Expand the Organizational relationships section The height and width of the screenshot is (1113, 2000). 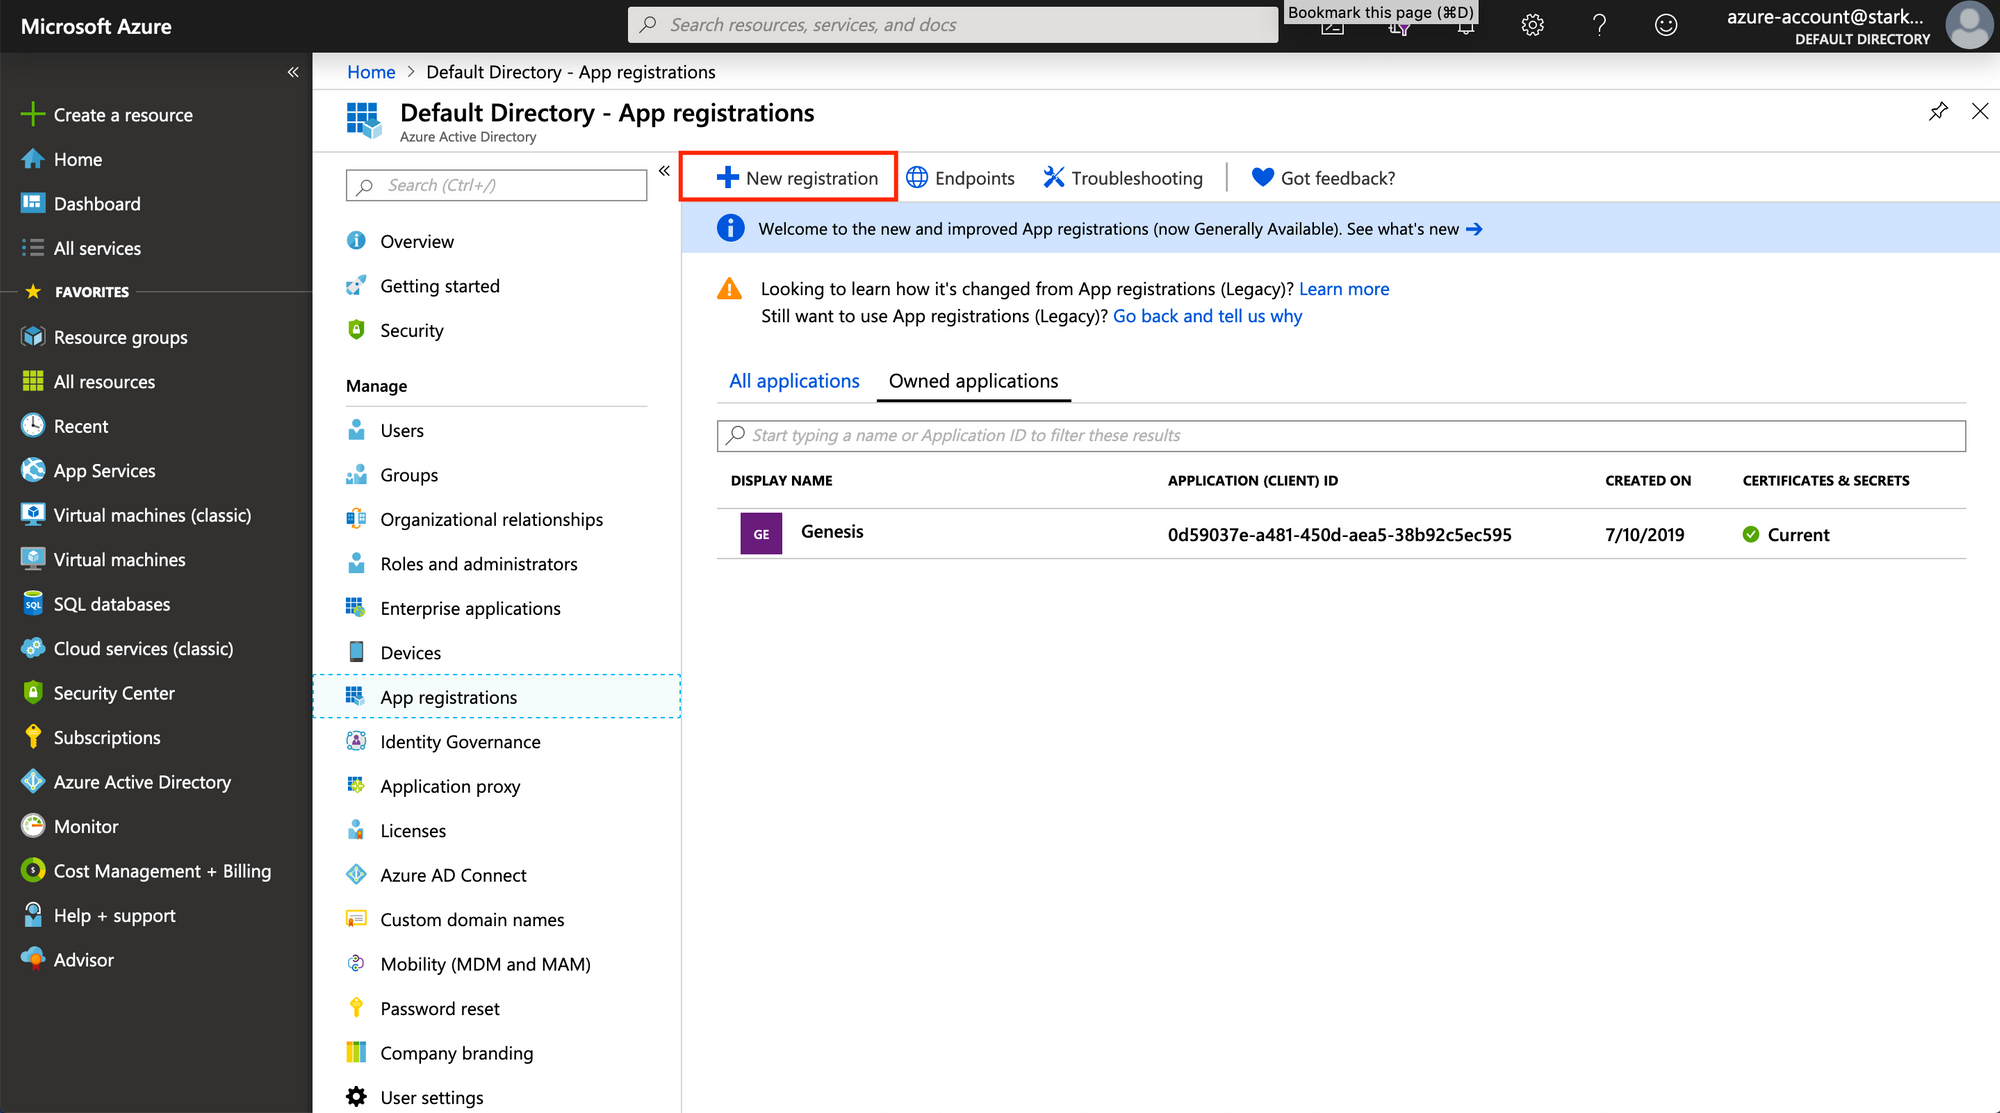click(490, 518)
